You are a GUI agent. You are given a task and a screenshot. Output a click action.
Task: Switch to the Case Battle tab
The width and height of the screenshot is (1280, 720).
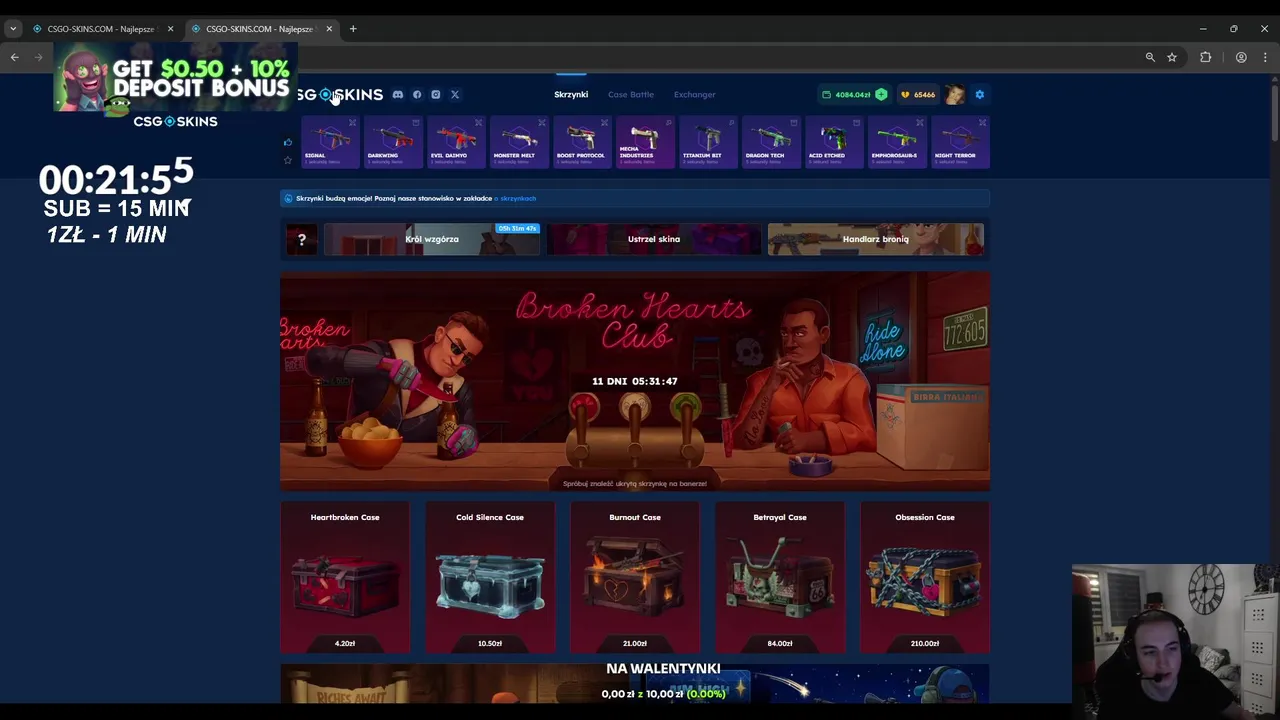pos(631,95)
